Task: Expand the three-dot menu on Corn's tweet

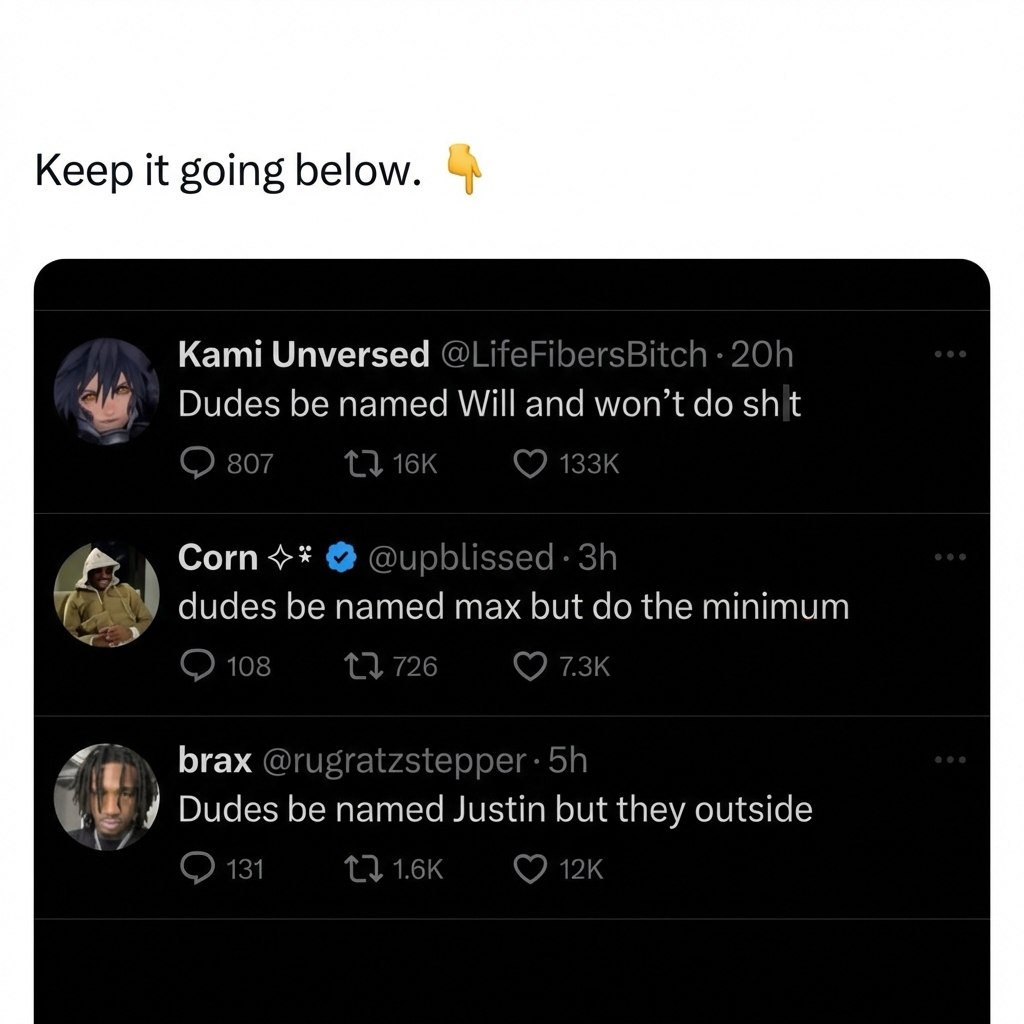Action: (951, 557)
